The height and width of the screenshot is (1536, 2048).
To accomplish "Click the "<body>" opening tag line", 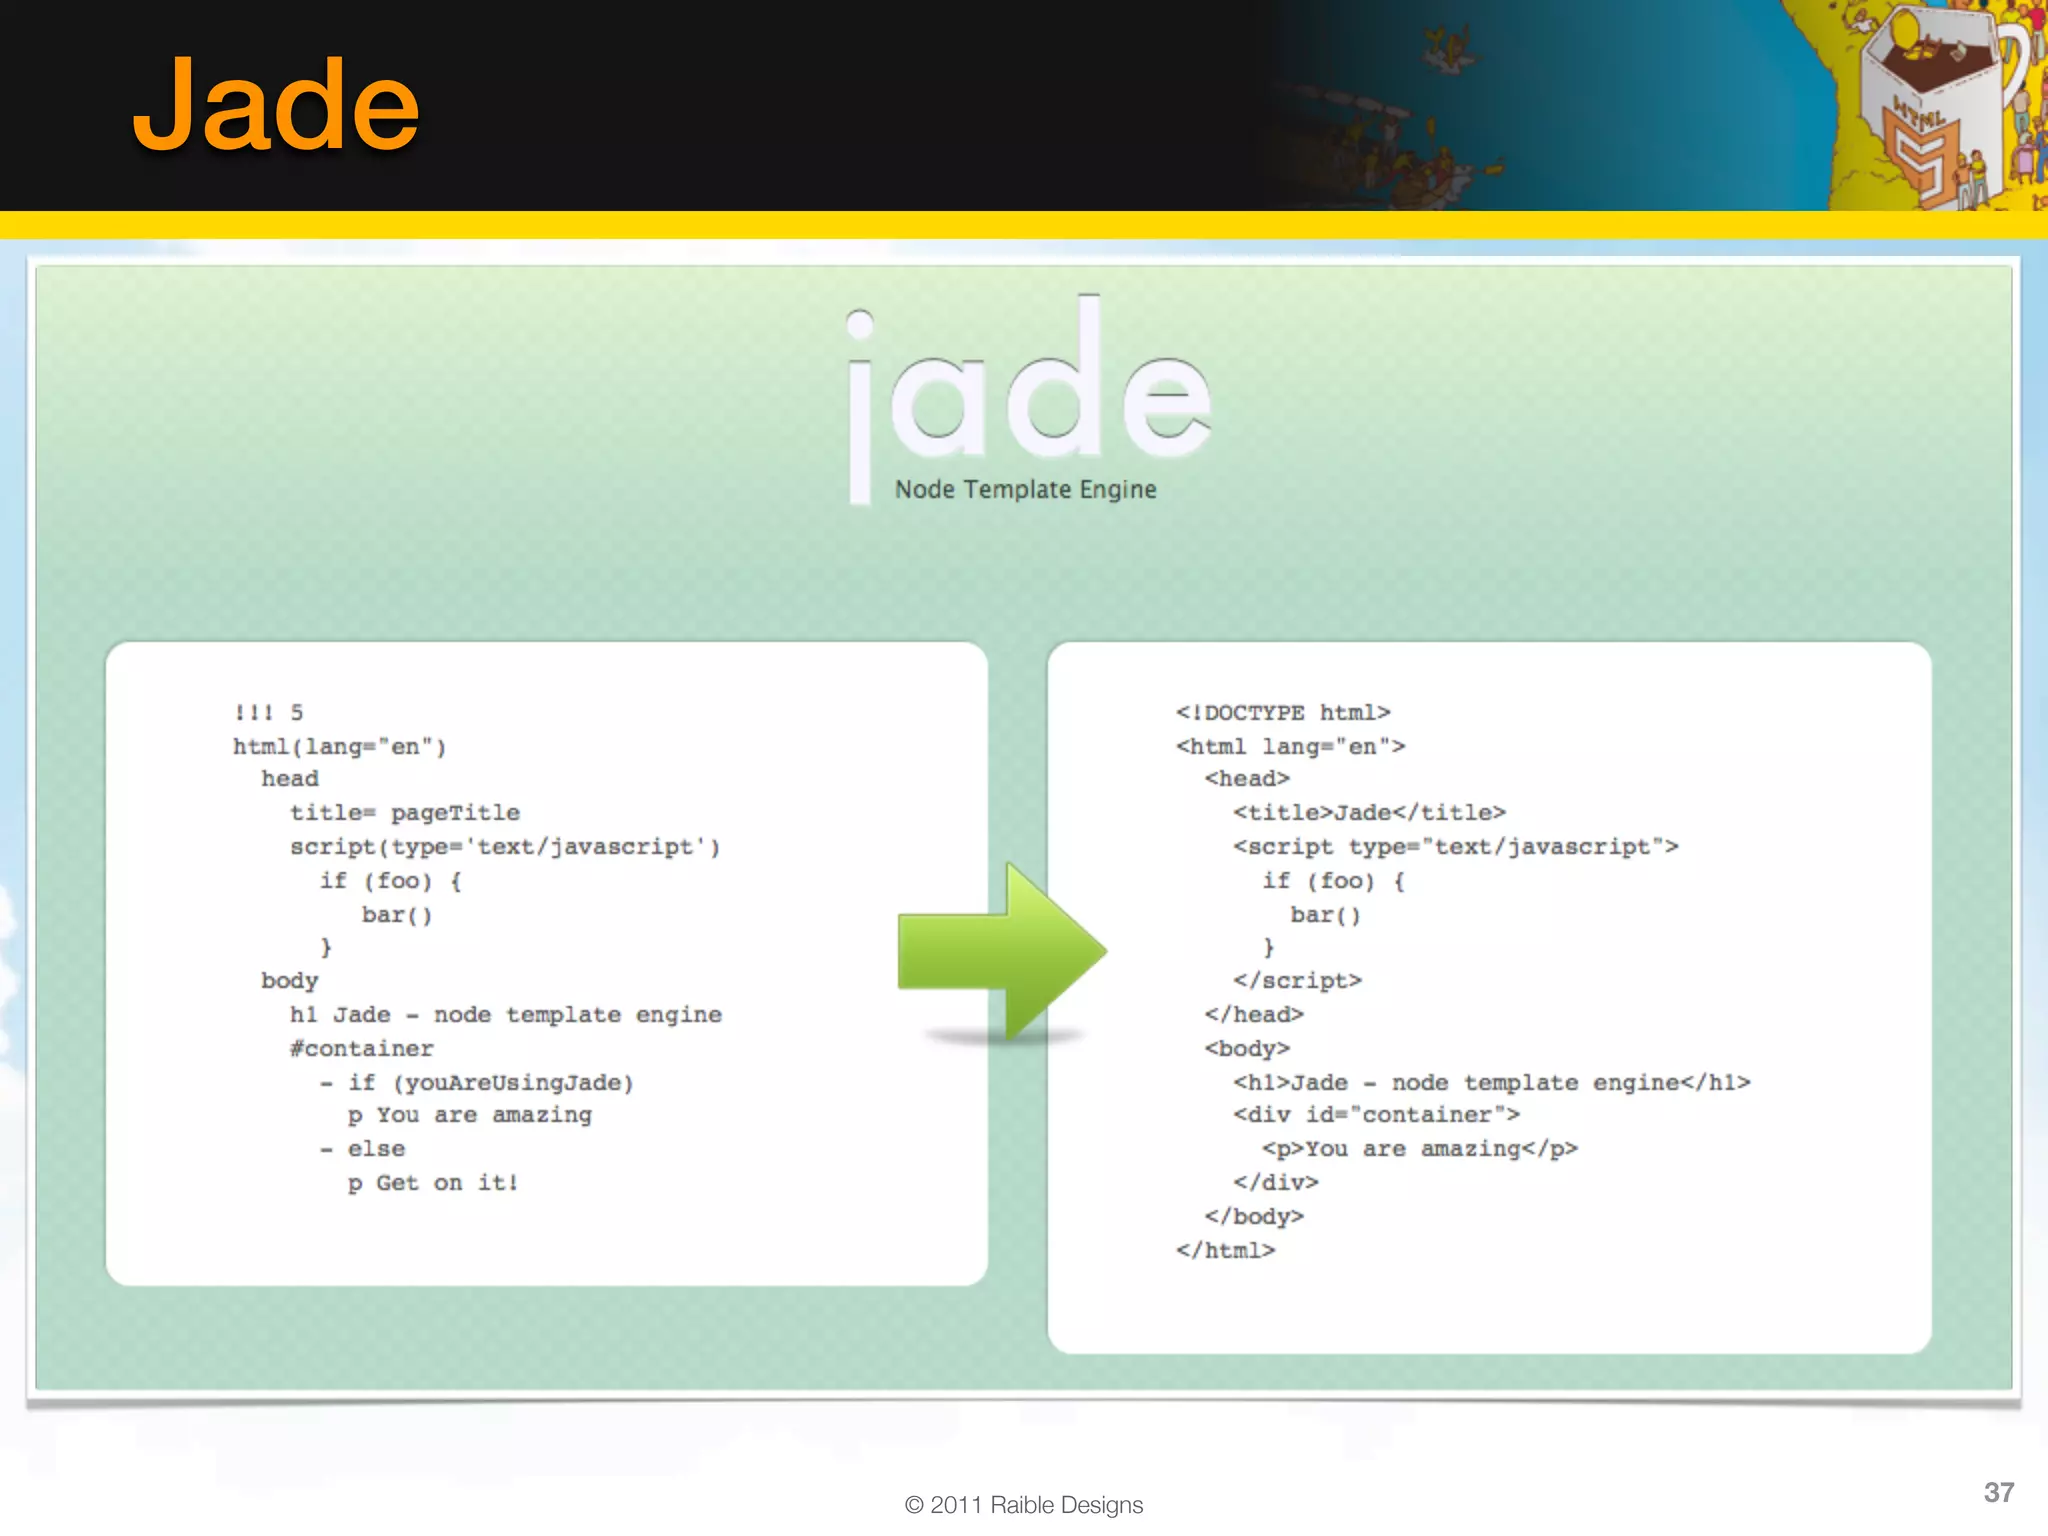I will [x=1247, y=1048].
